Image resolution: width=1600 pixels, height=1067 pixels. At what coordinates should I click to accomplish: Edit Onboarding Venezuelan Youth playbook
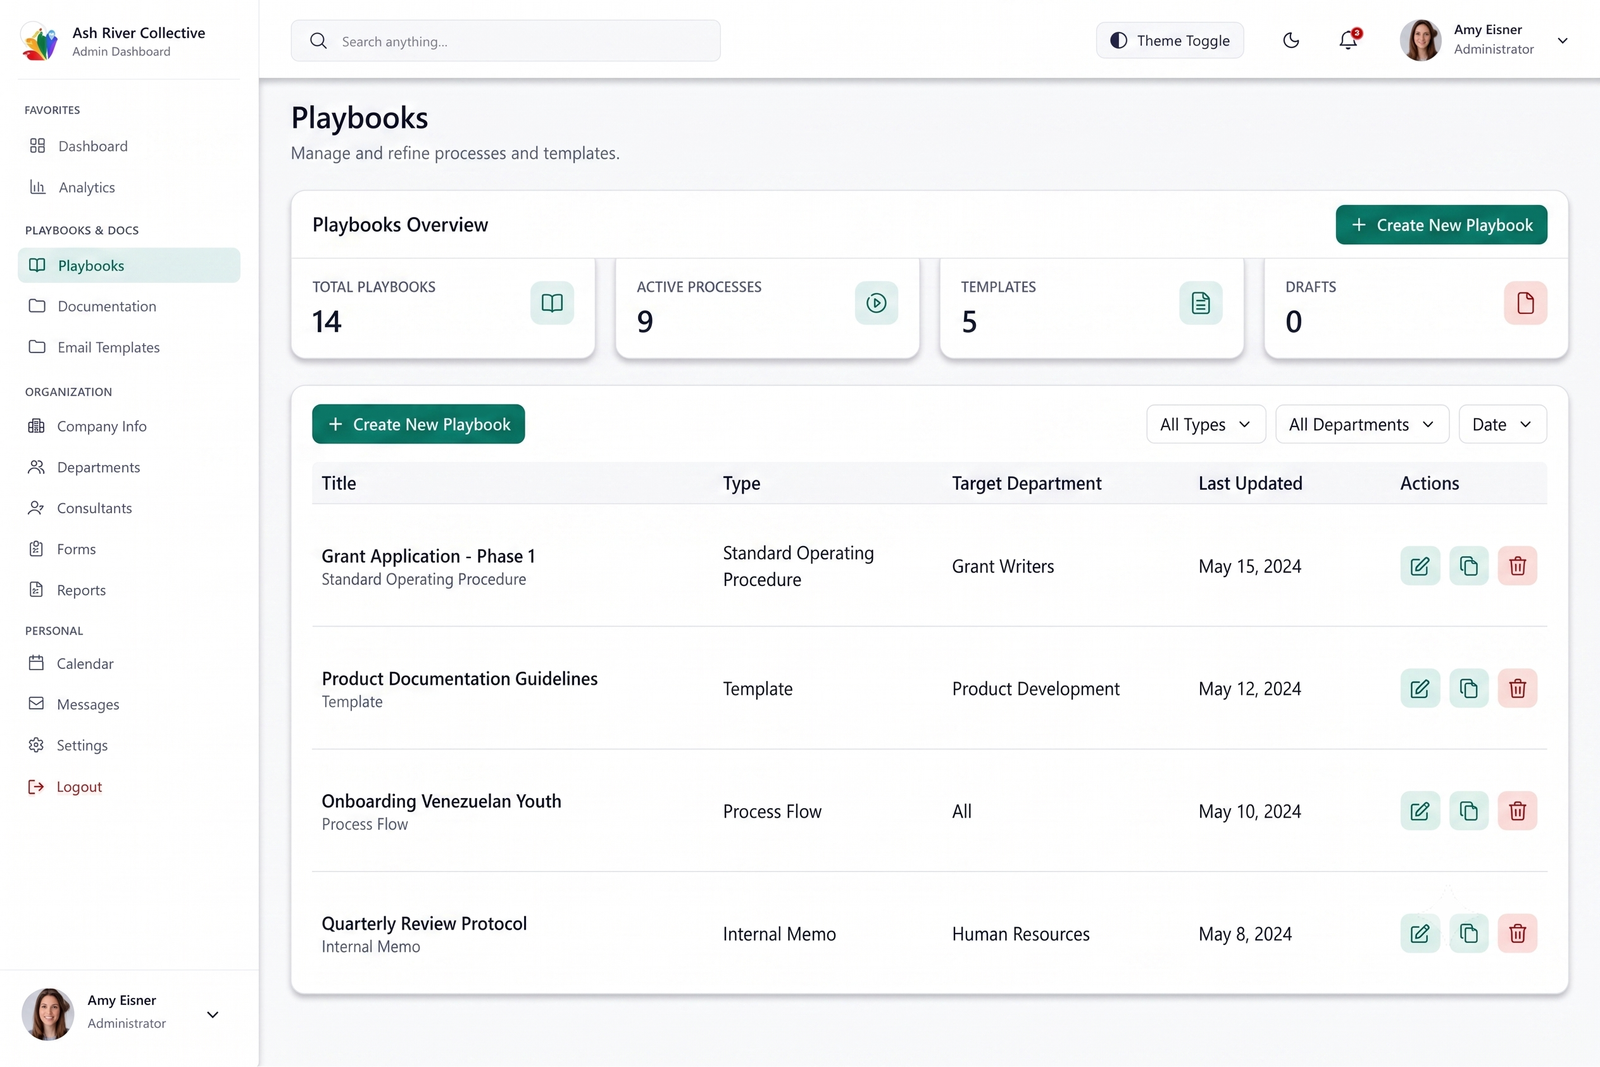click(1420, 811)
